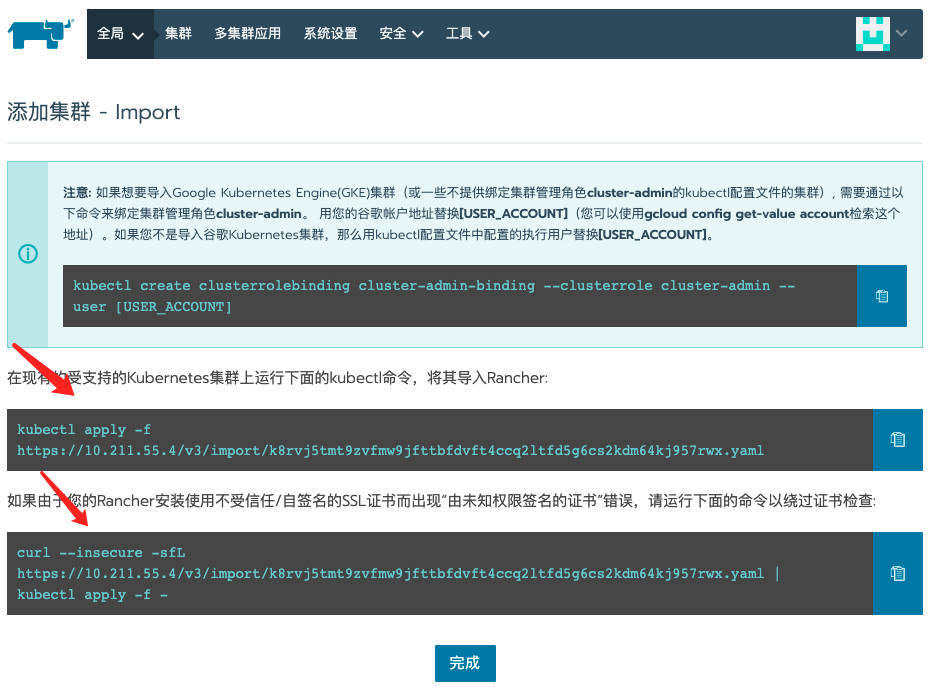Expand the 安全 security menu
934x687 pixels.
401,34
